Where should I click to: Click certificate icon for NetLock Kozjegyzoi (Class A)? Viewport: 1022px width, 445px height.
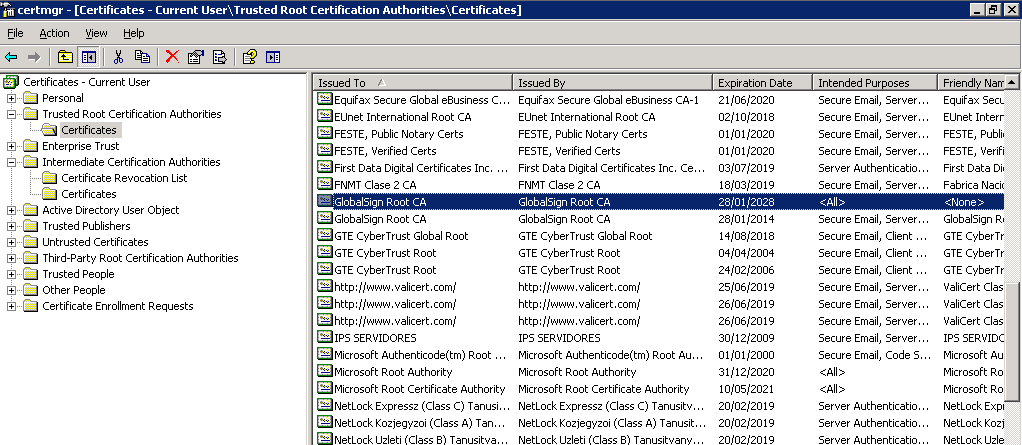tap(325, 422)
